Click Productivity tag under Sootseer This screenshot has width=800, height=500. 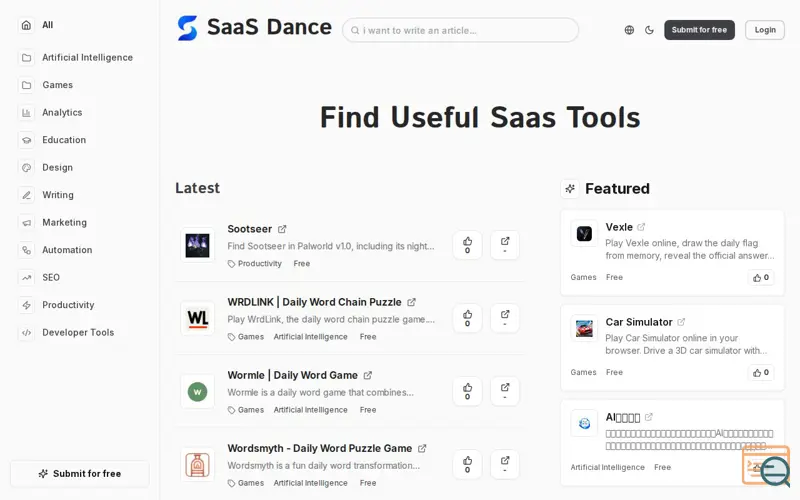point(260,264)
